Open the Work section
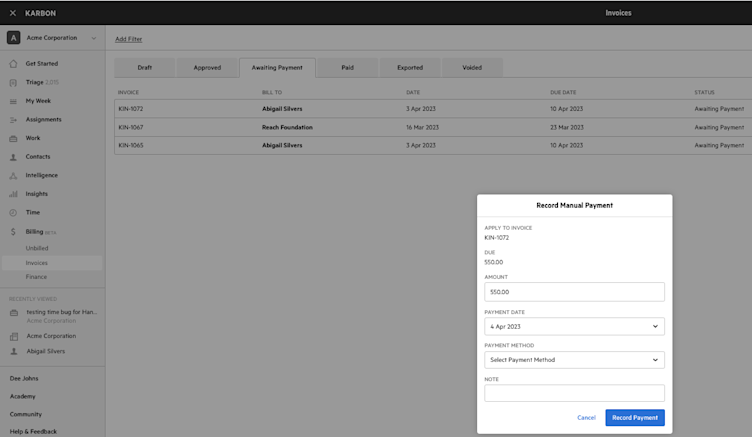The width and height of the screenshot is (752, 437). point(33,138)
